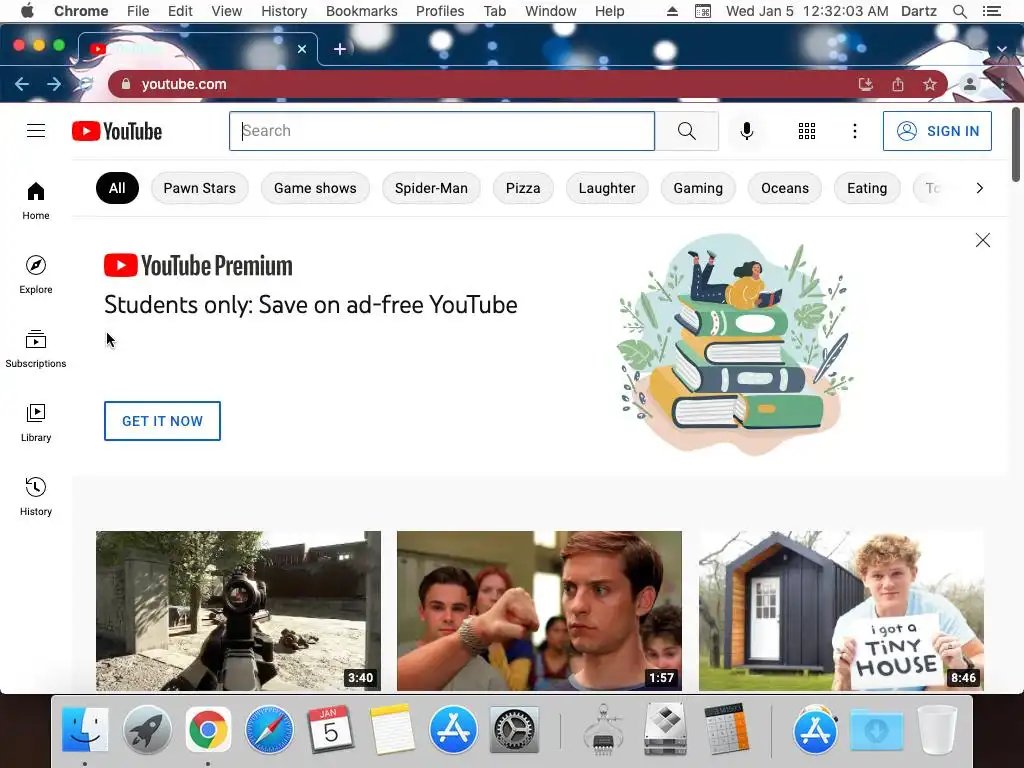The image size is (1024, 768).
Task: Open the tiny house 8:46 video
Action: tap(841, 611)
